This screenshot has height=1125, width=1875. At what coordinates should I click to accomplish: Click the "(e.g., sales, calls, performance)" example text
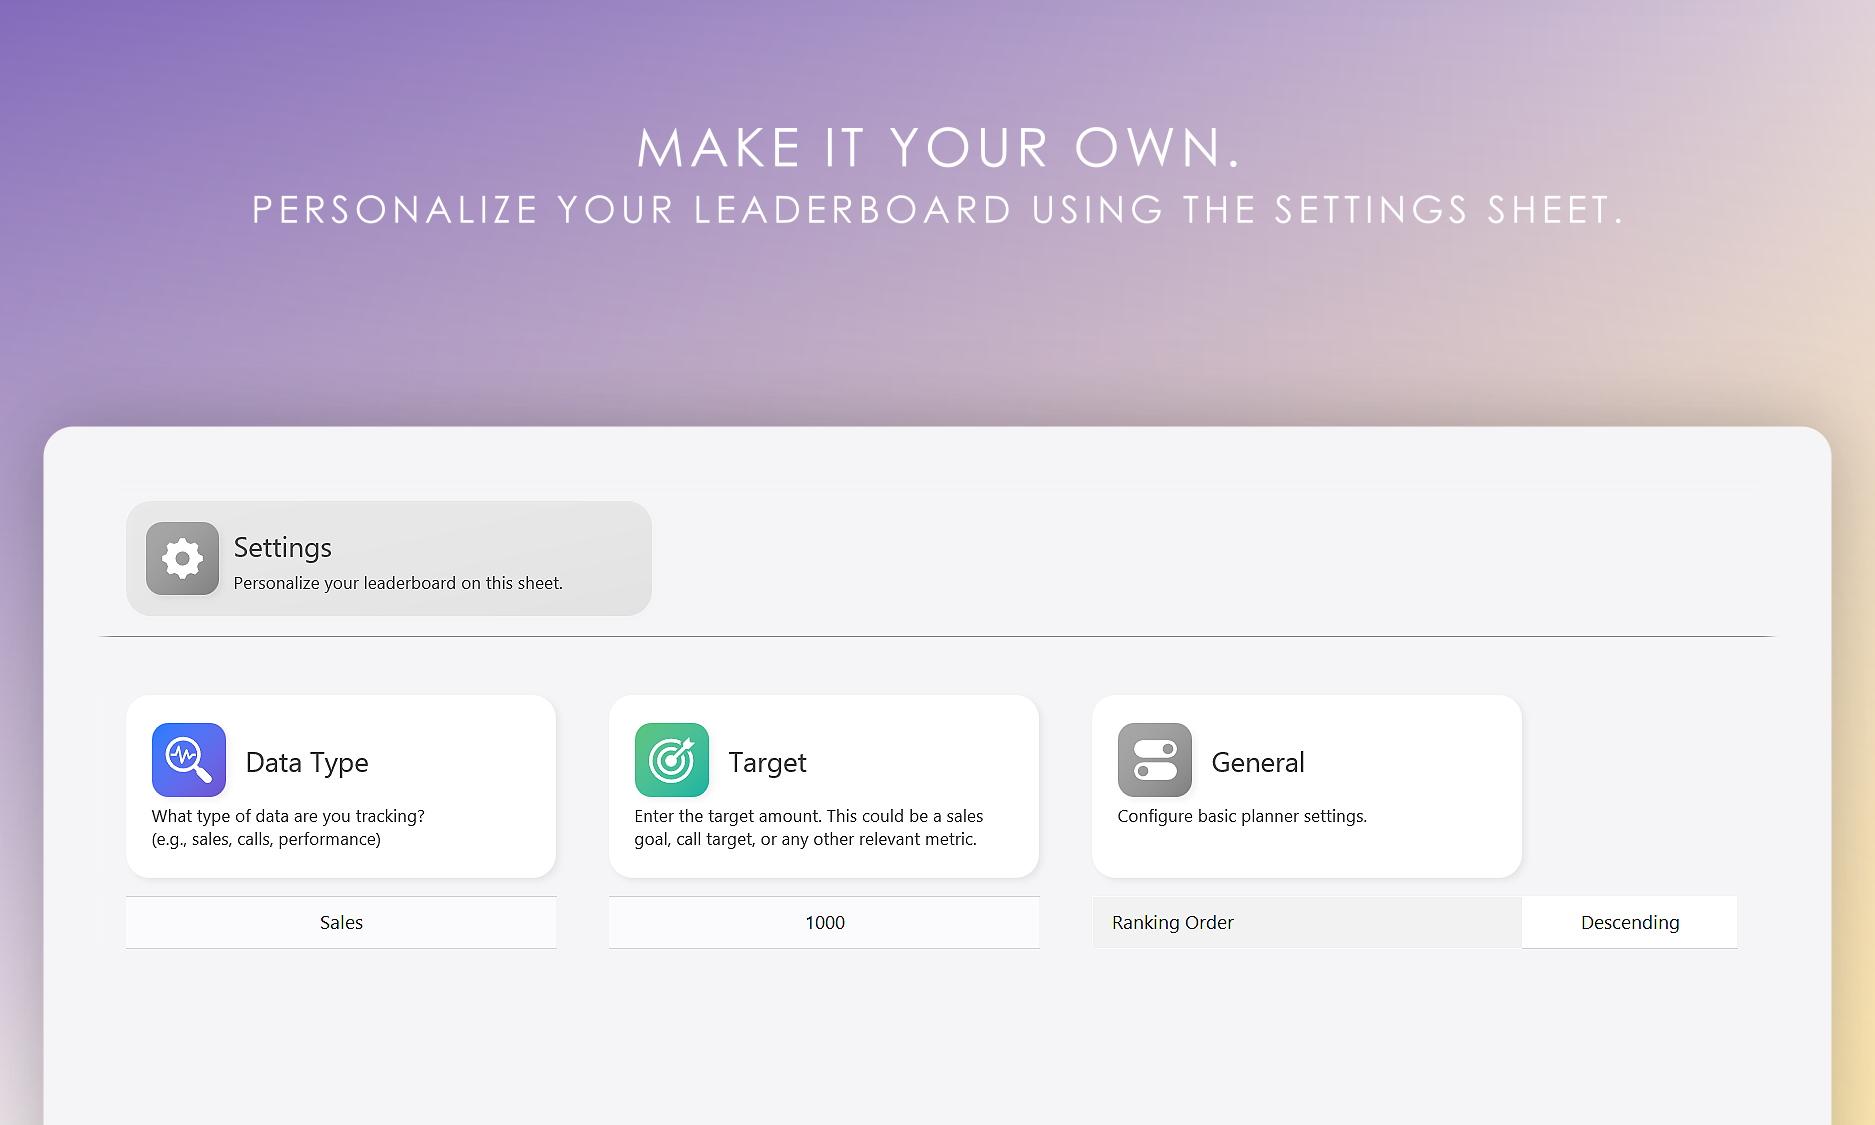266,839
